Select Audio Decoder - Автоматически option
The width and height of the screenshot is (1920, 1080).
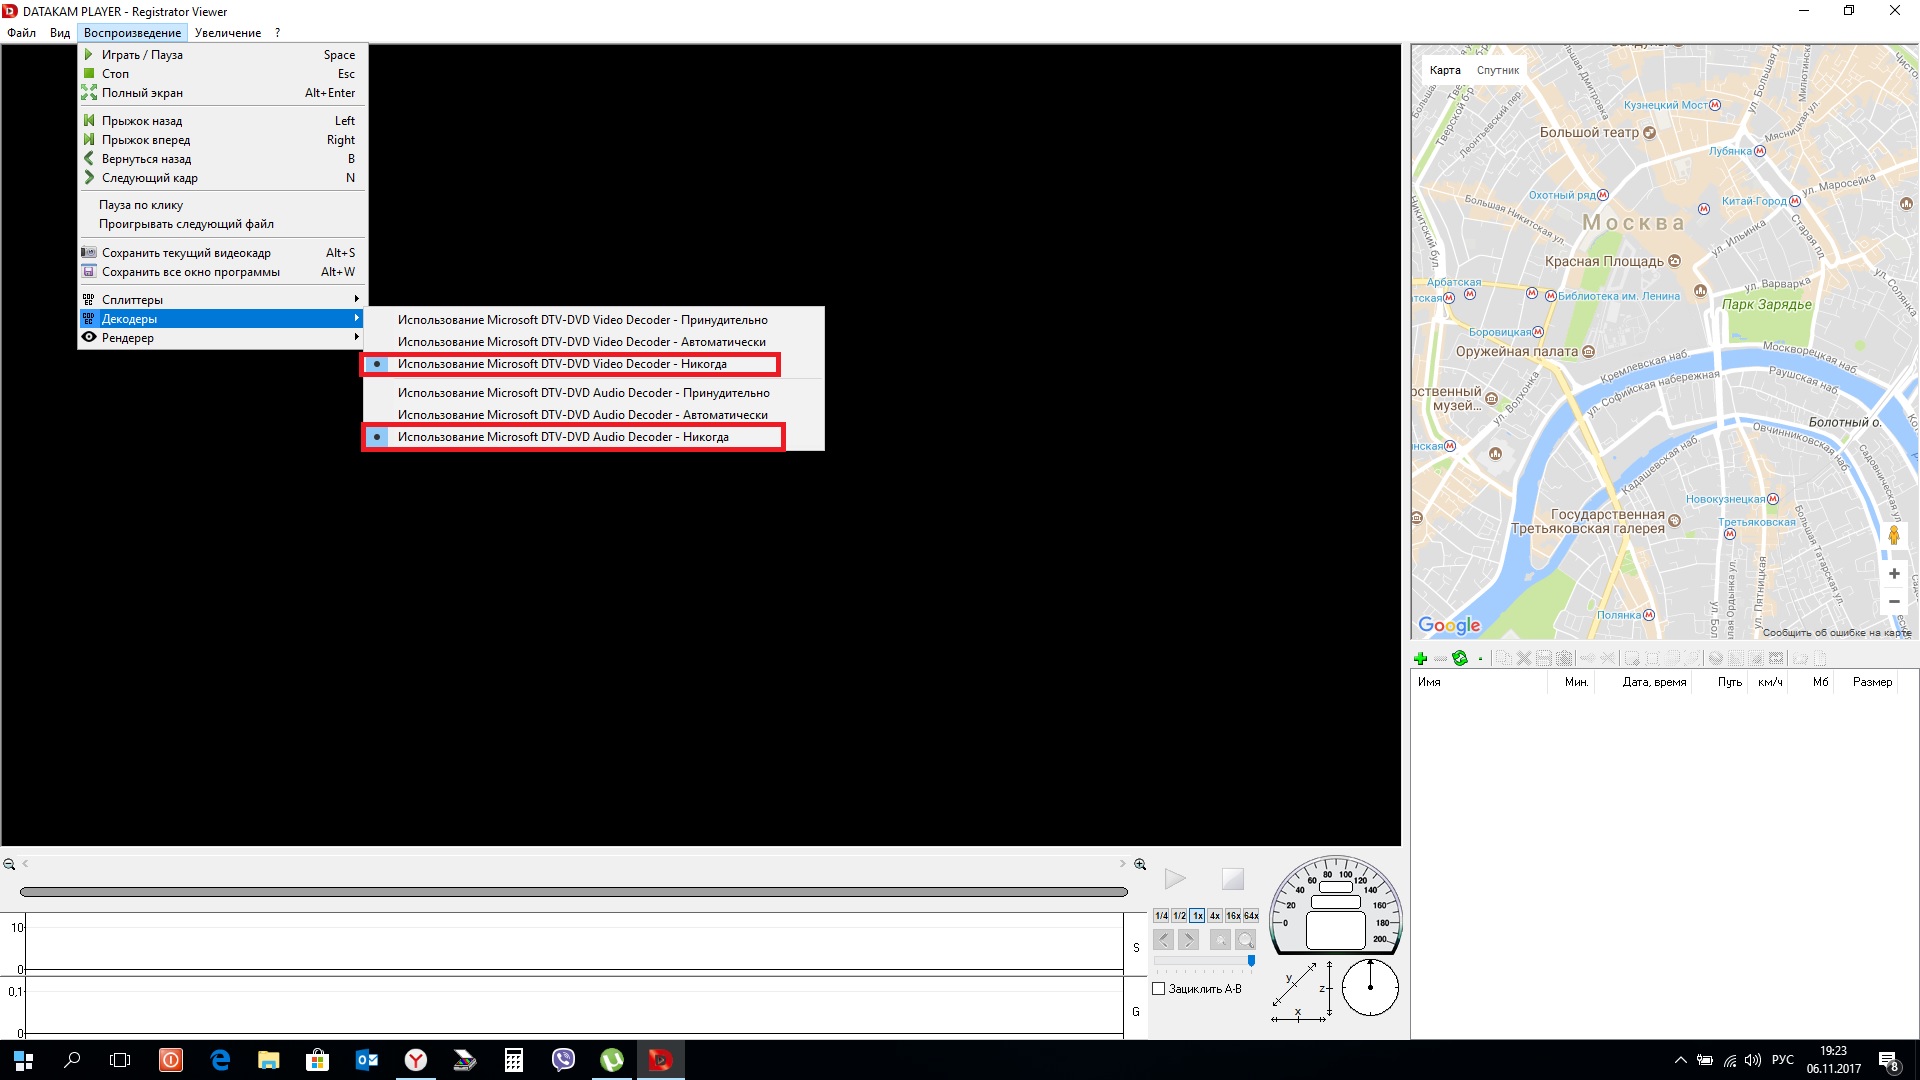[x=582, y=415]
